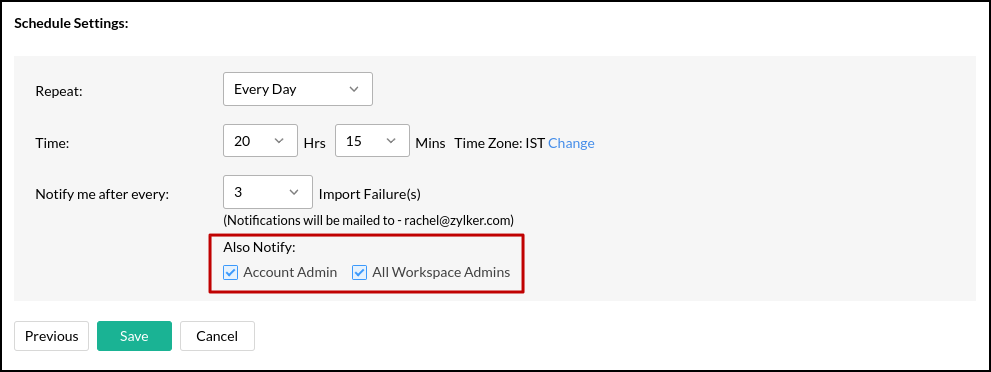Click the rachel@zylker.com notification note

(368, 221)
